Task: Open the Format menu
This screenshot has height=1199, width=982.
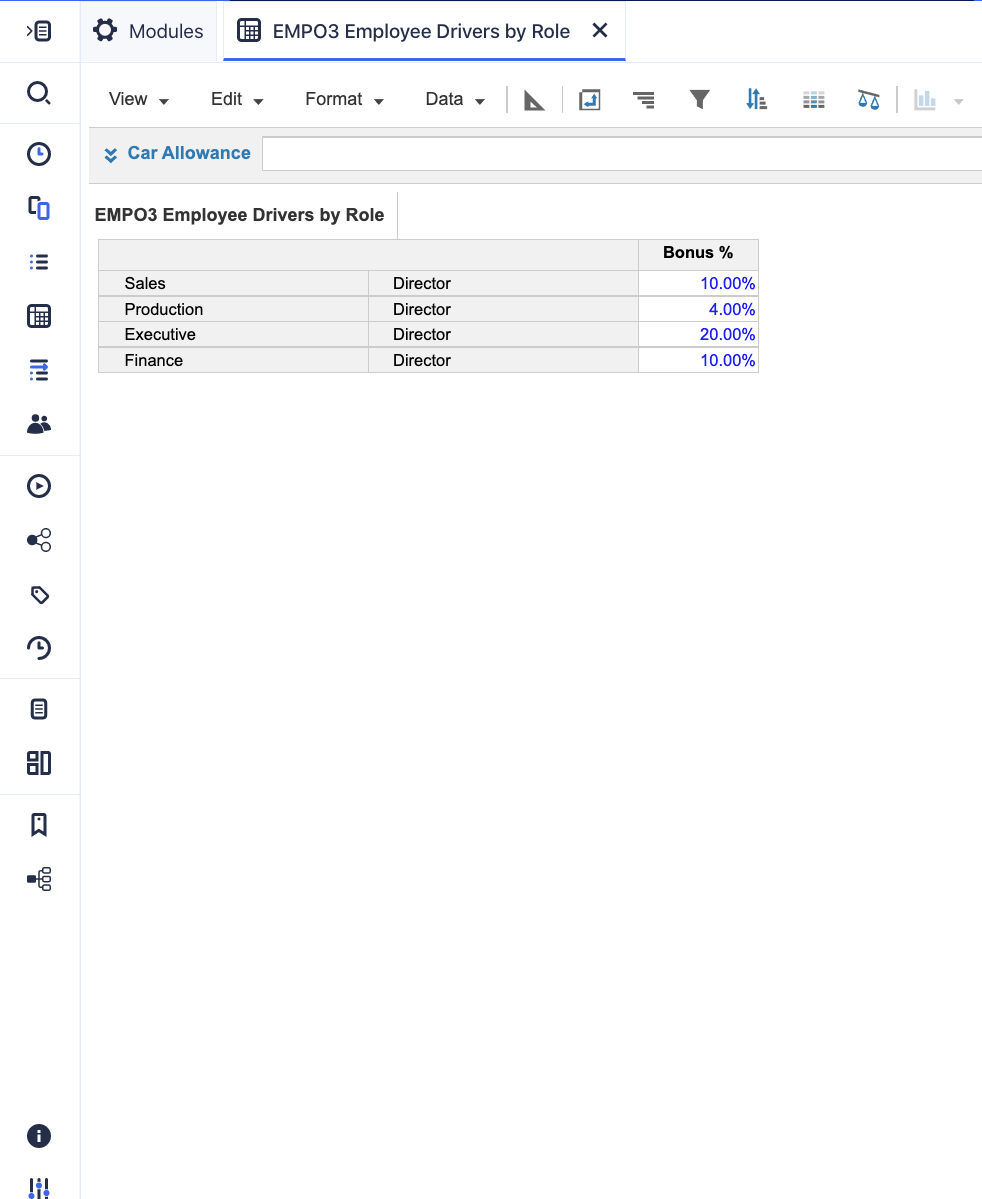Action: click(x=344, y=99)
